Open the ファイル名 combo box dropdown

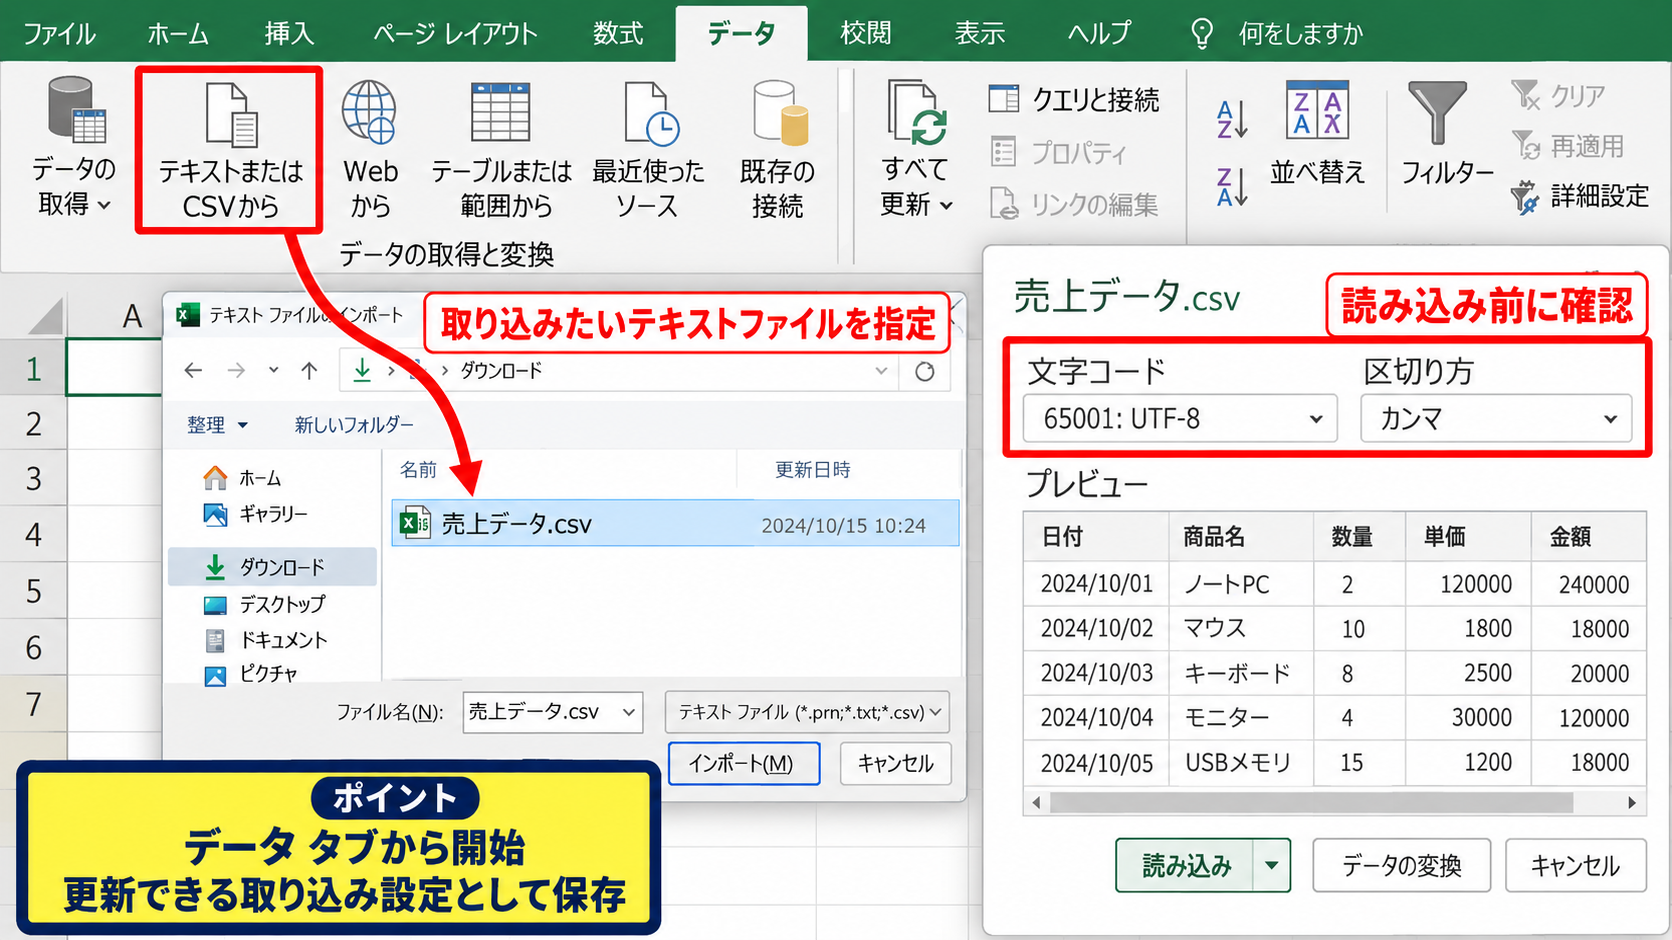pos(629,712)
